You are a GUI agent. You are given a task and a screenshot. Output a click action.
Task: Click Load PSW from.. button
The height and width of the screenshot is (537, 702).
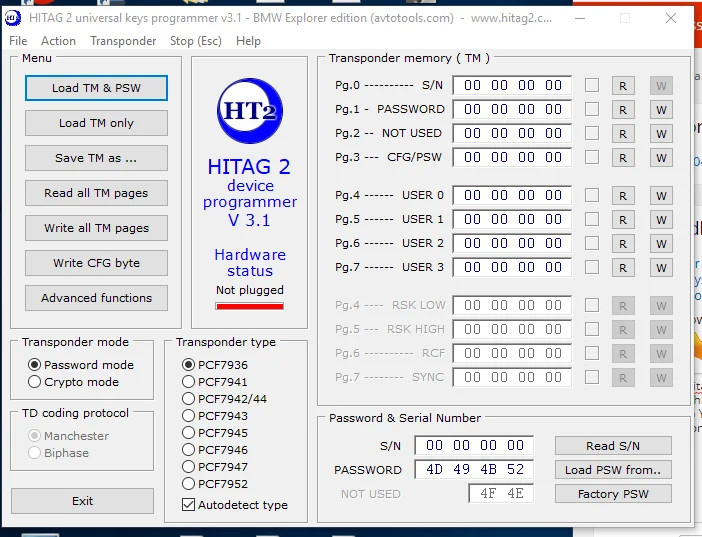[613, 469]
